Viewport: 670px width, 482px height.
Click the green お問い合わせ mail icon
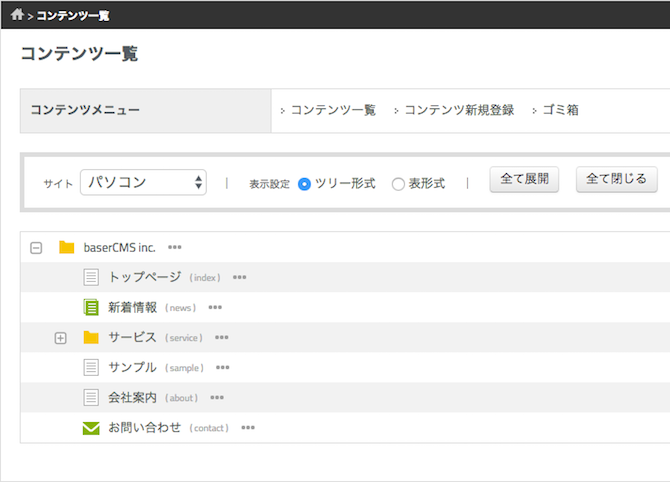[91, 427]
